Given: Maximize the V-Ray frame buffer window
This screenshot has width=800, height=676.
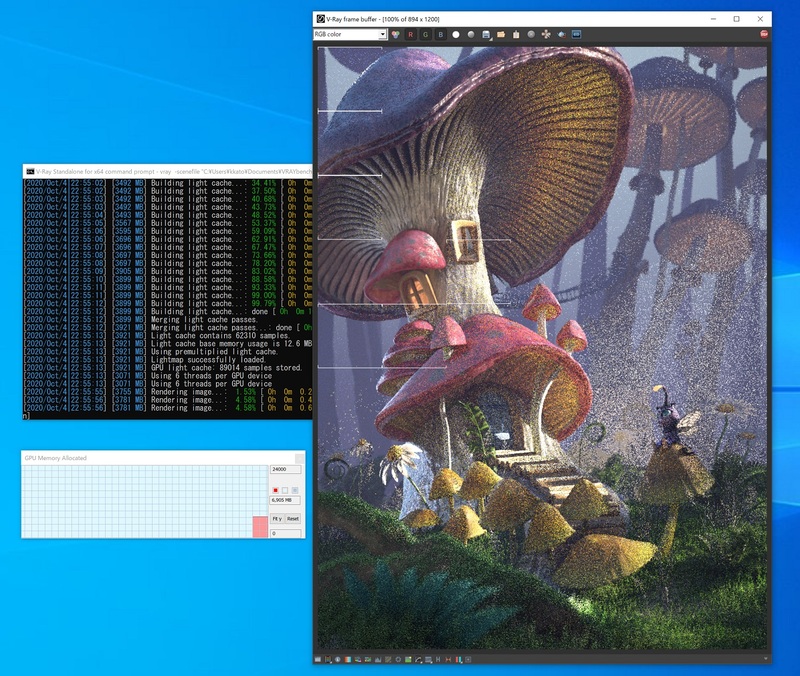Looking at the screenshot, I should tap(736, 19).
